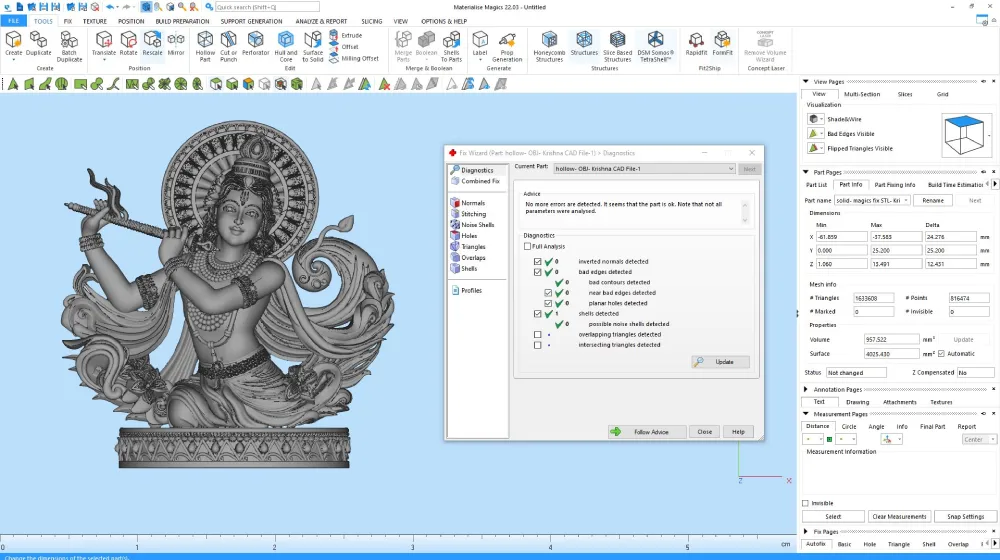The height and width of the screenshot is (560, 1000).
Task: Open Slice Based Structures tool
Action: pyautogui.click(x=617, y=47)
